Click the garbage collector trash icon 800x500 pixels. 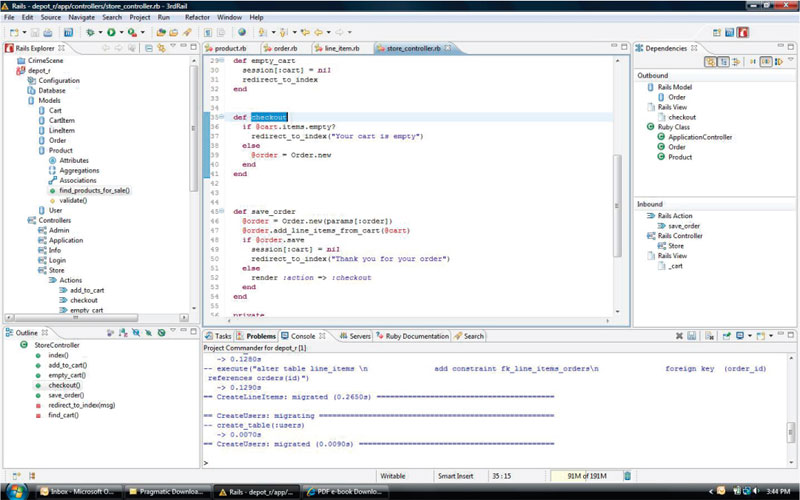point(628,476)
